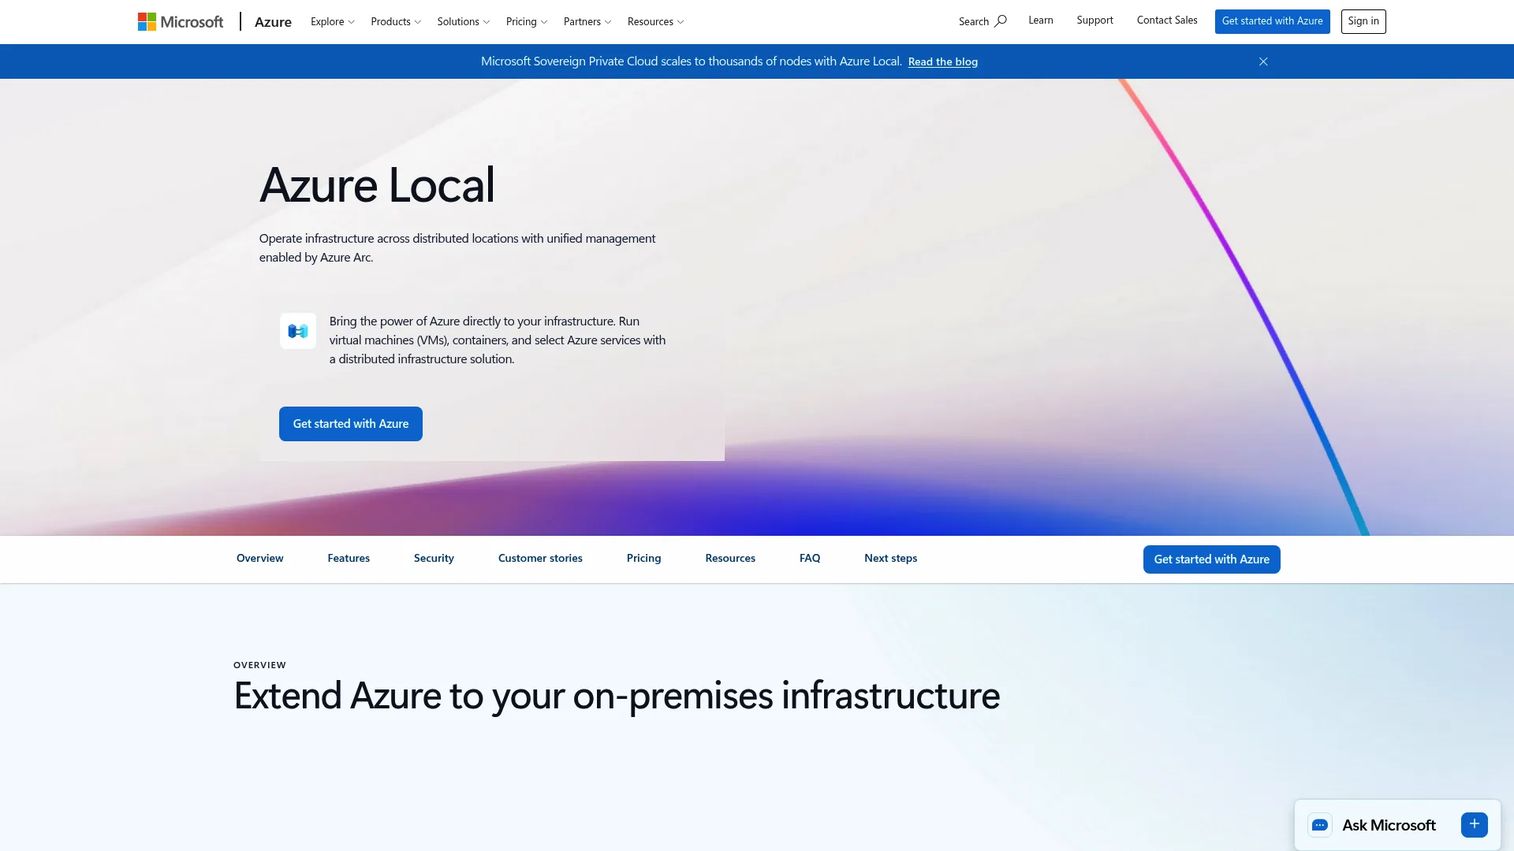Click sticky nav Get started with Azure
The height and width of the screenshot is (851, 1514).
[x=1212, y=559]
